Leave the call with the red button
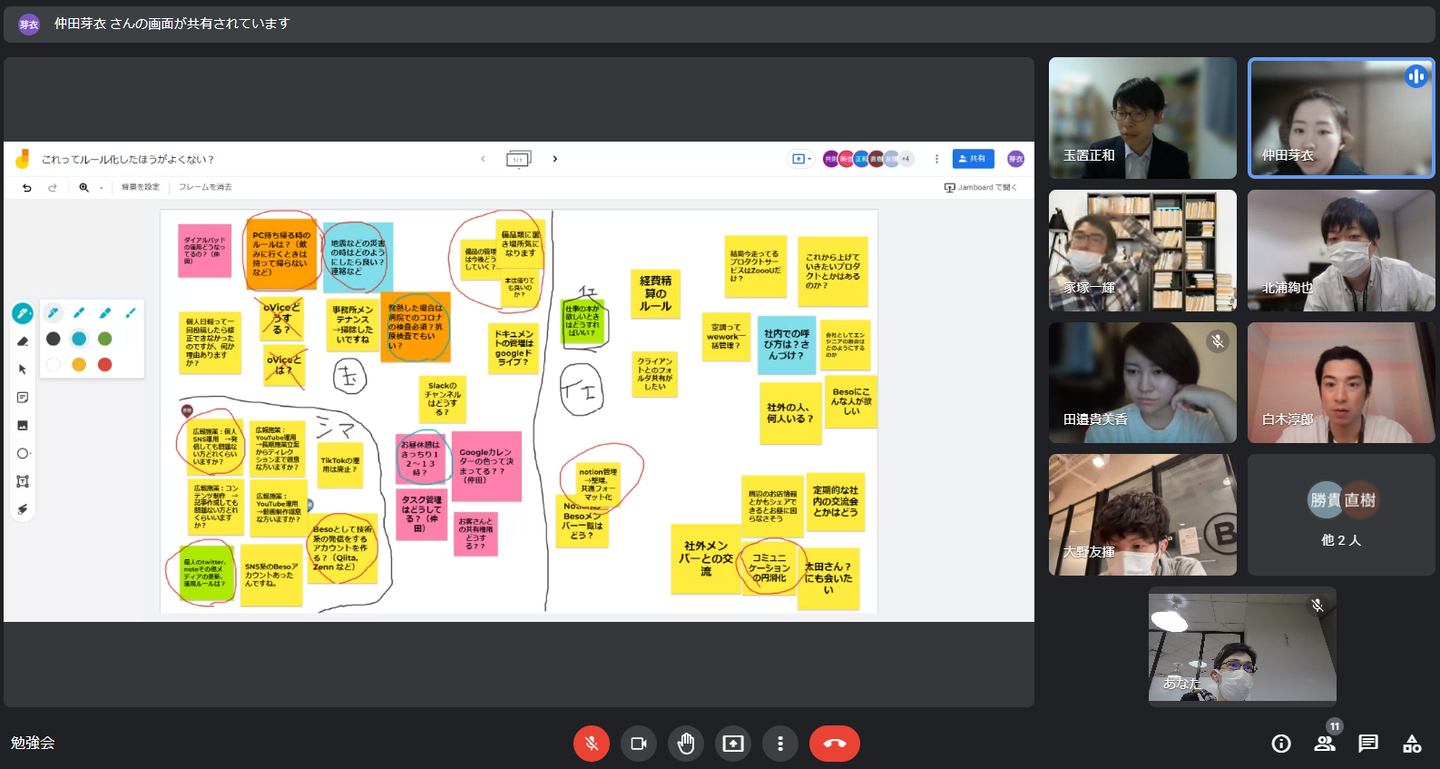The width and height of the screenshot is (1440, 769). click(835, 743)
